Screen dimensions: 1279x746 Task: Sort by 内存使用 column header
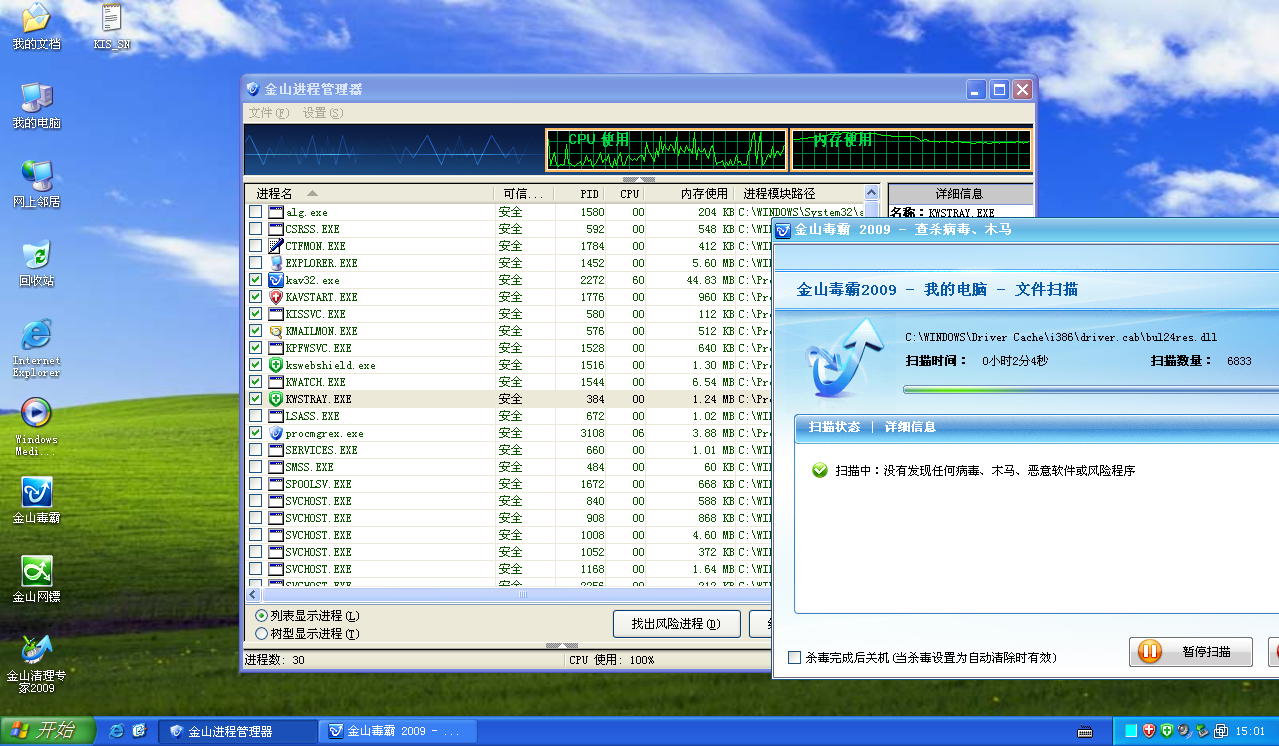[690, 194]
